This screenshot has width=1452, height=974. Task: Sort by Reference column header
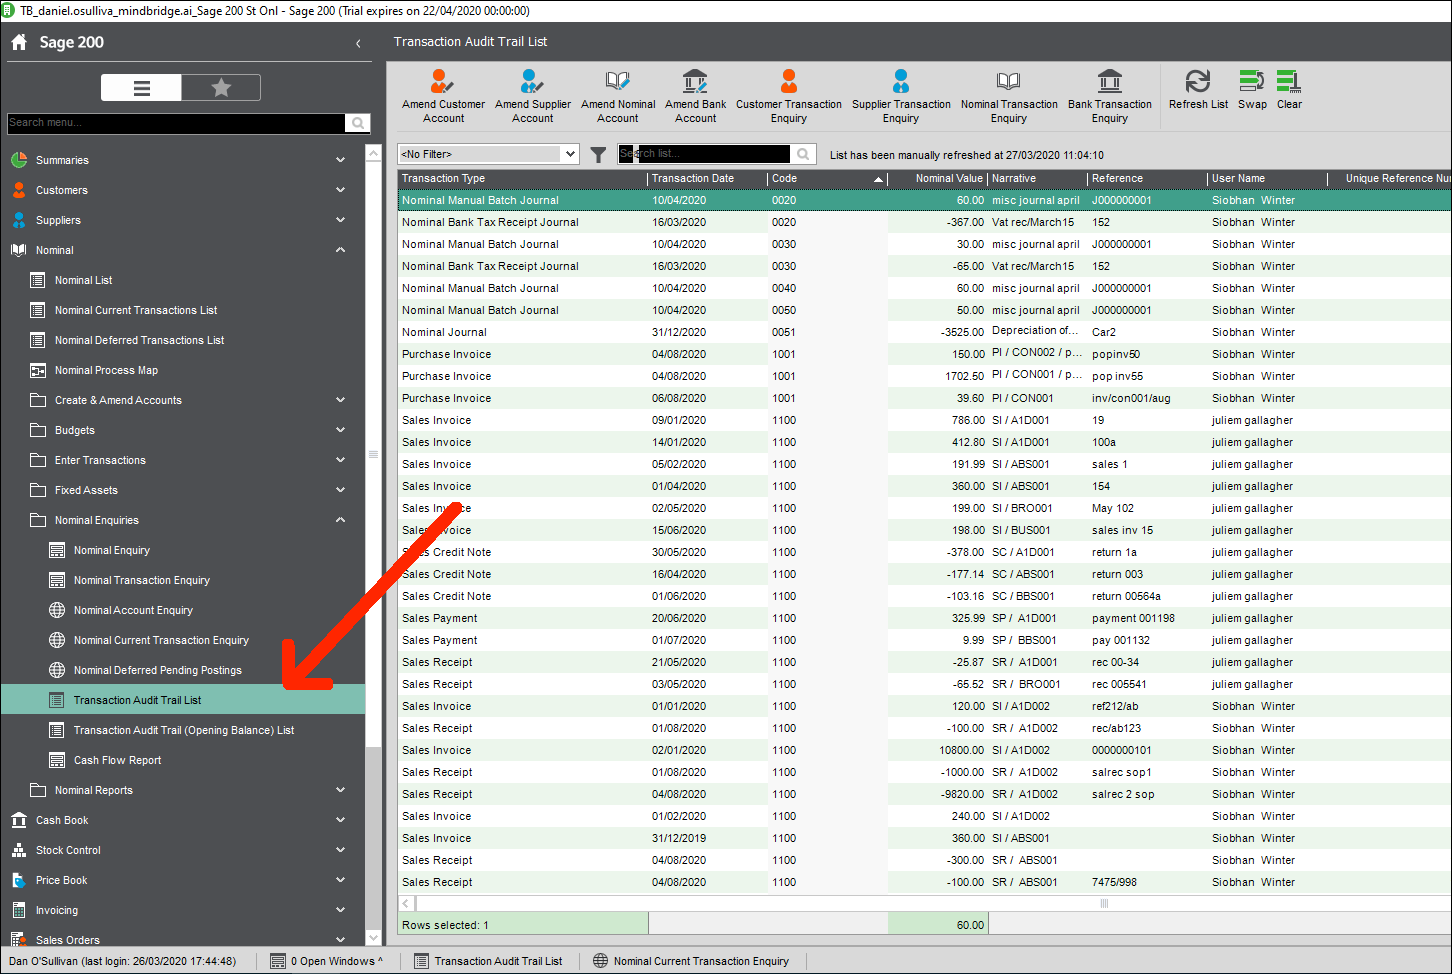1147,178
